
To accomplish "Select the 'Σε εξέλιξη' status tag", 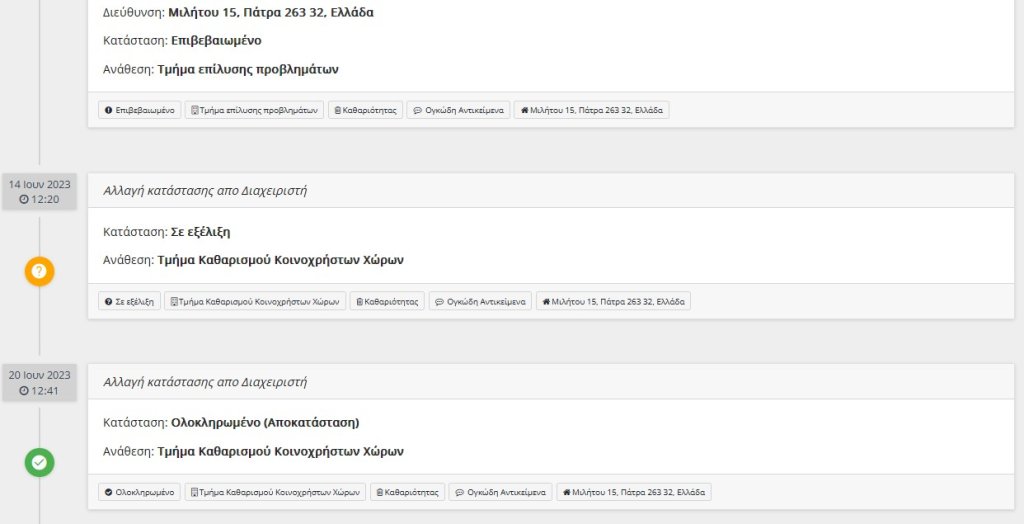I will pos(129,301).
